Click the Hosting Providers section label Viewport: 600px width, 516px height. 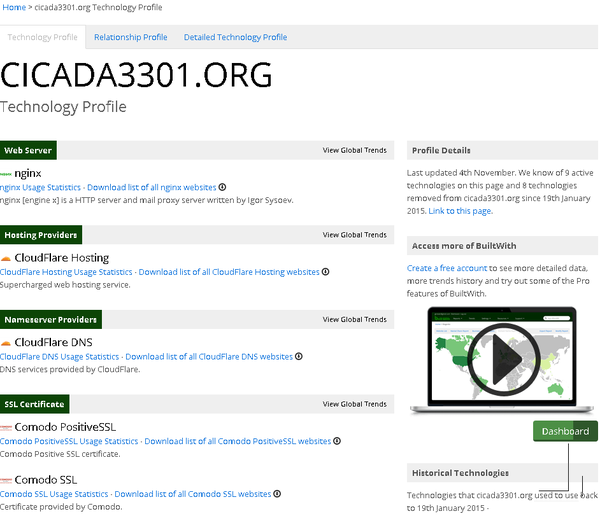coord(41,235)
